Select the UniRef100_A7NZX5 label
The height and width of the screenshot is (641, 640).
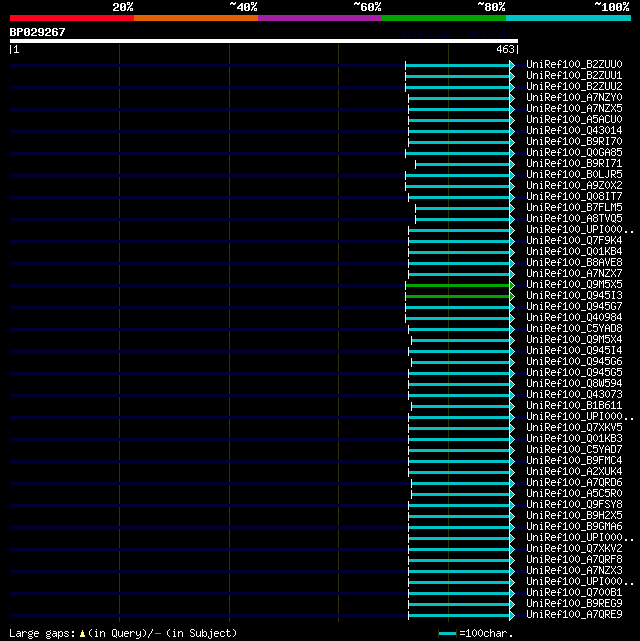(574, 109)
